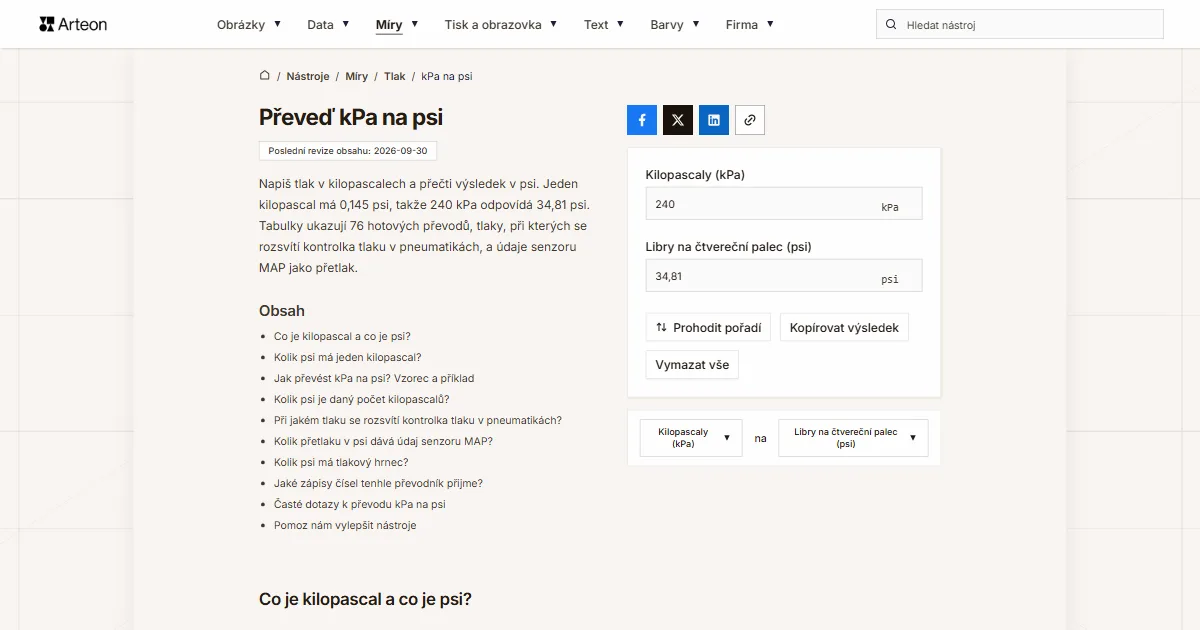The image size is (1200, 630).
Task: Jump to Co je kilopascal a co je psi?
Action: click(x=342, y=337)
